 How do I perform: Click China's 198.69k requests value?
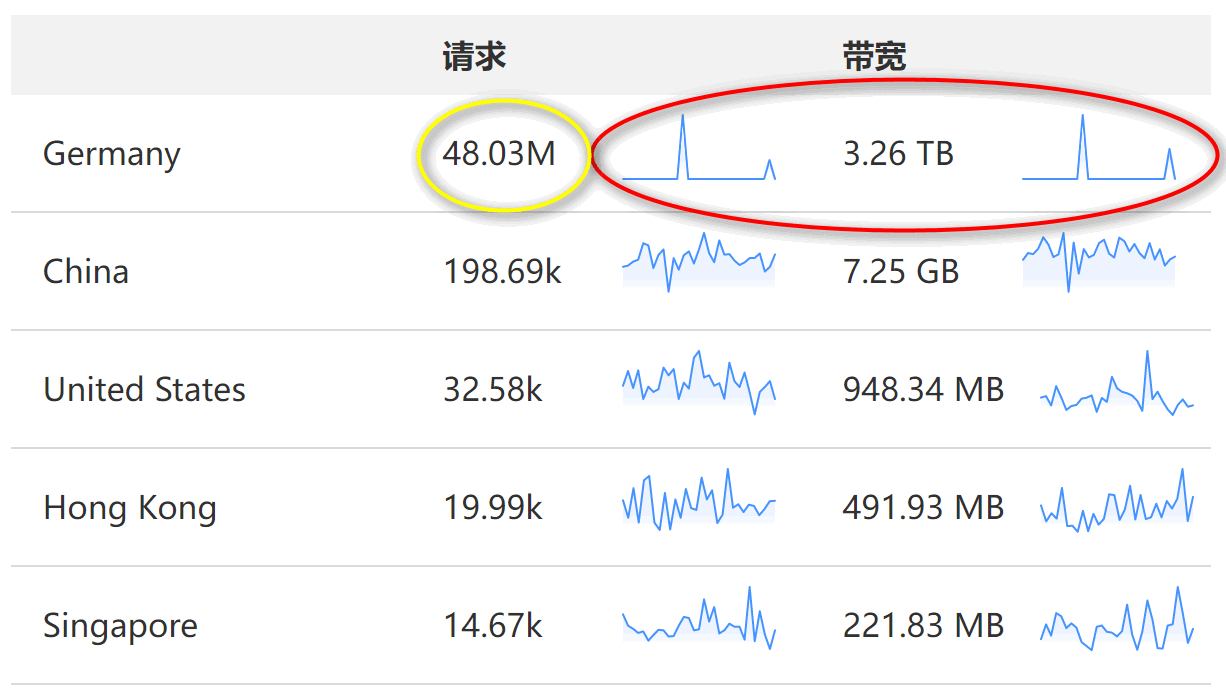[x=502, y=271]
